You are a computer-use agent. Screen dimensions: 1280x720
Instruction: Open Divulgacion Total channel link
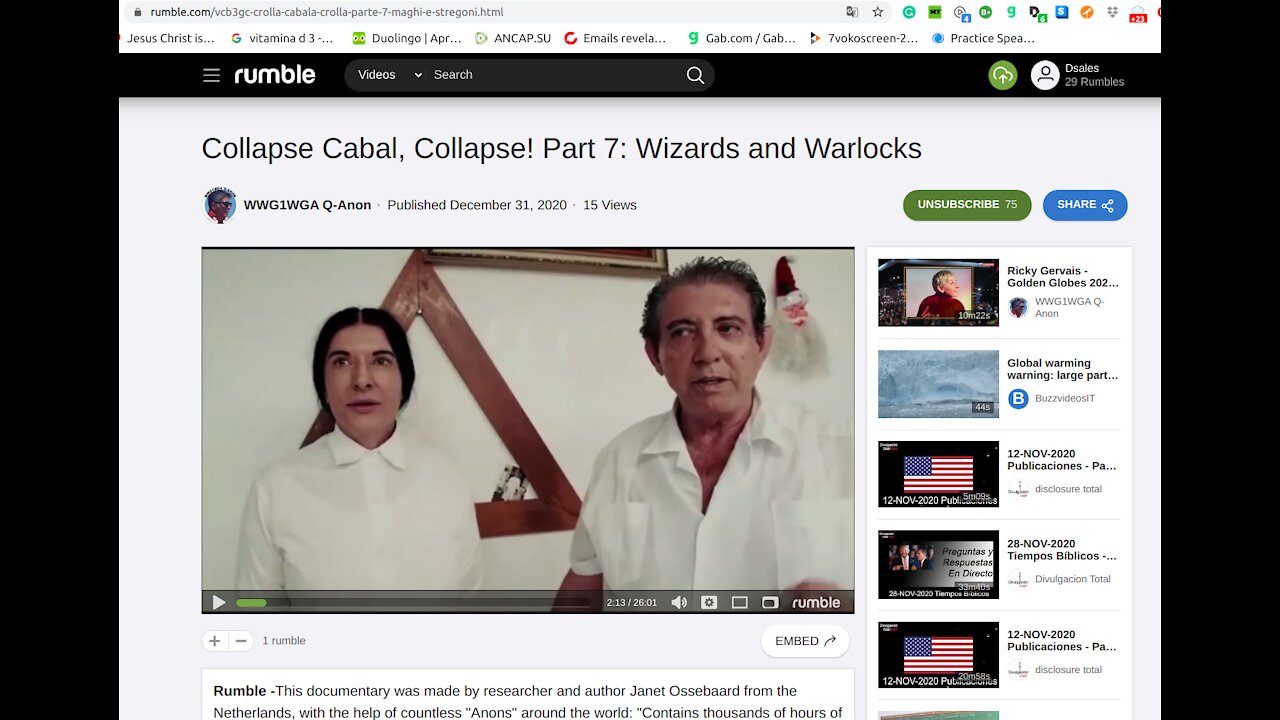tap(1073, 579)
